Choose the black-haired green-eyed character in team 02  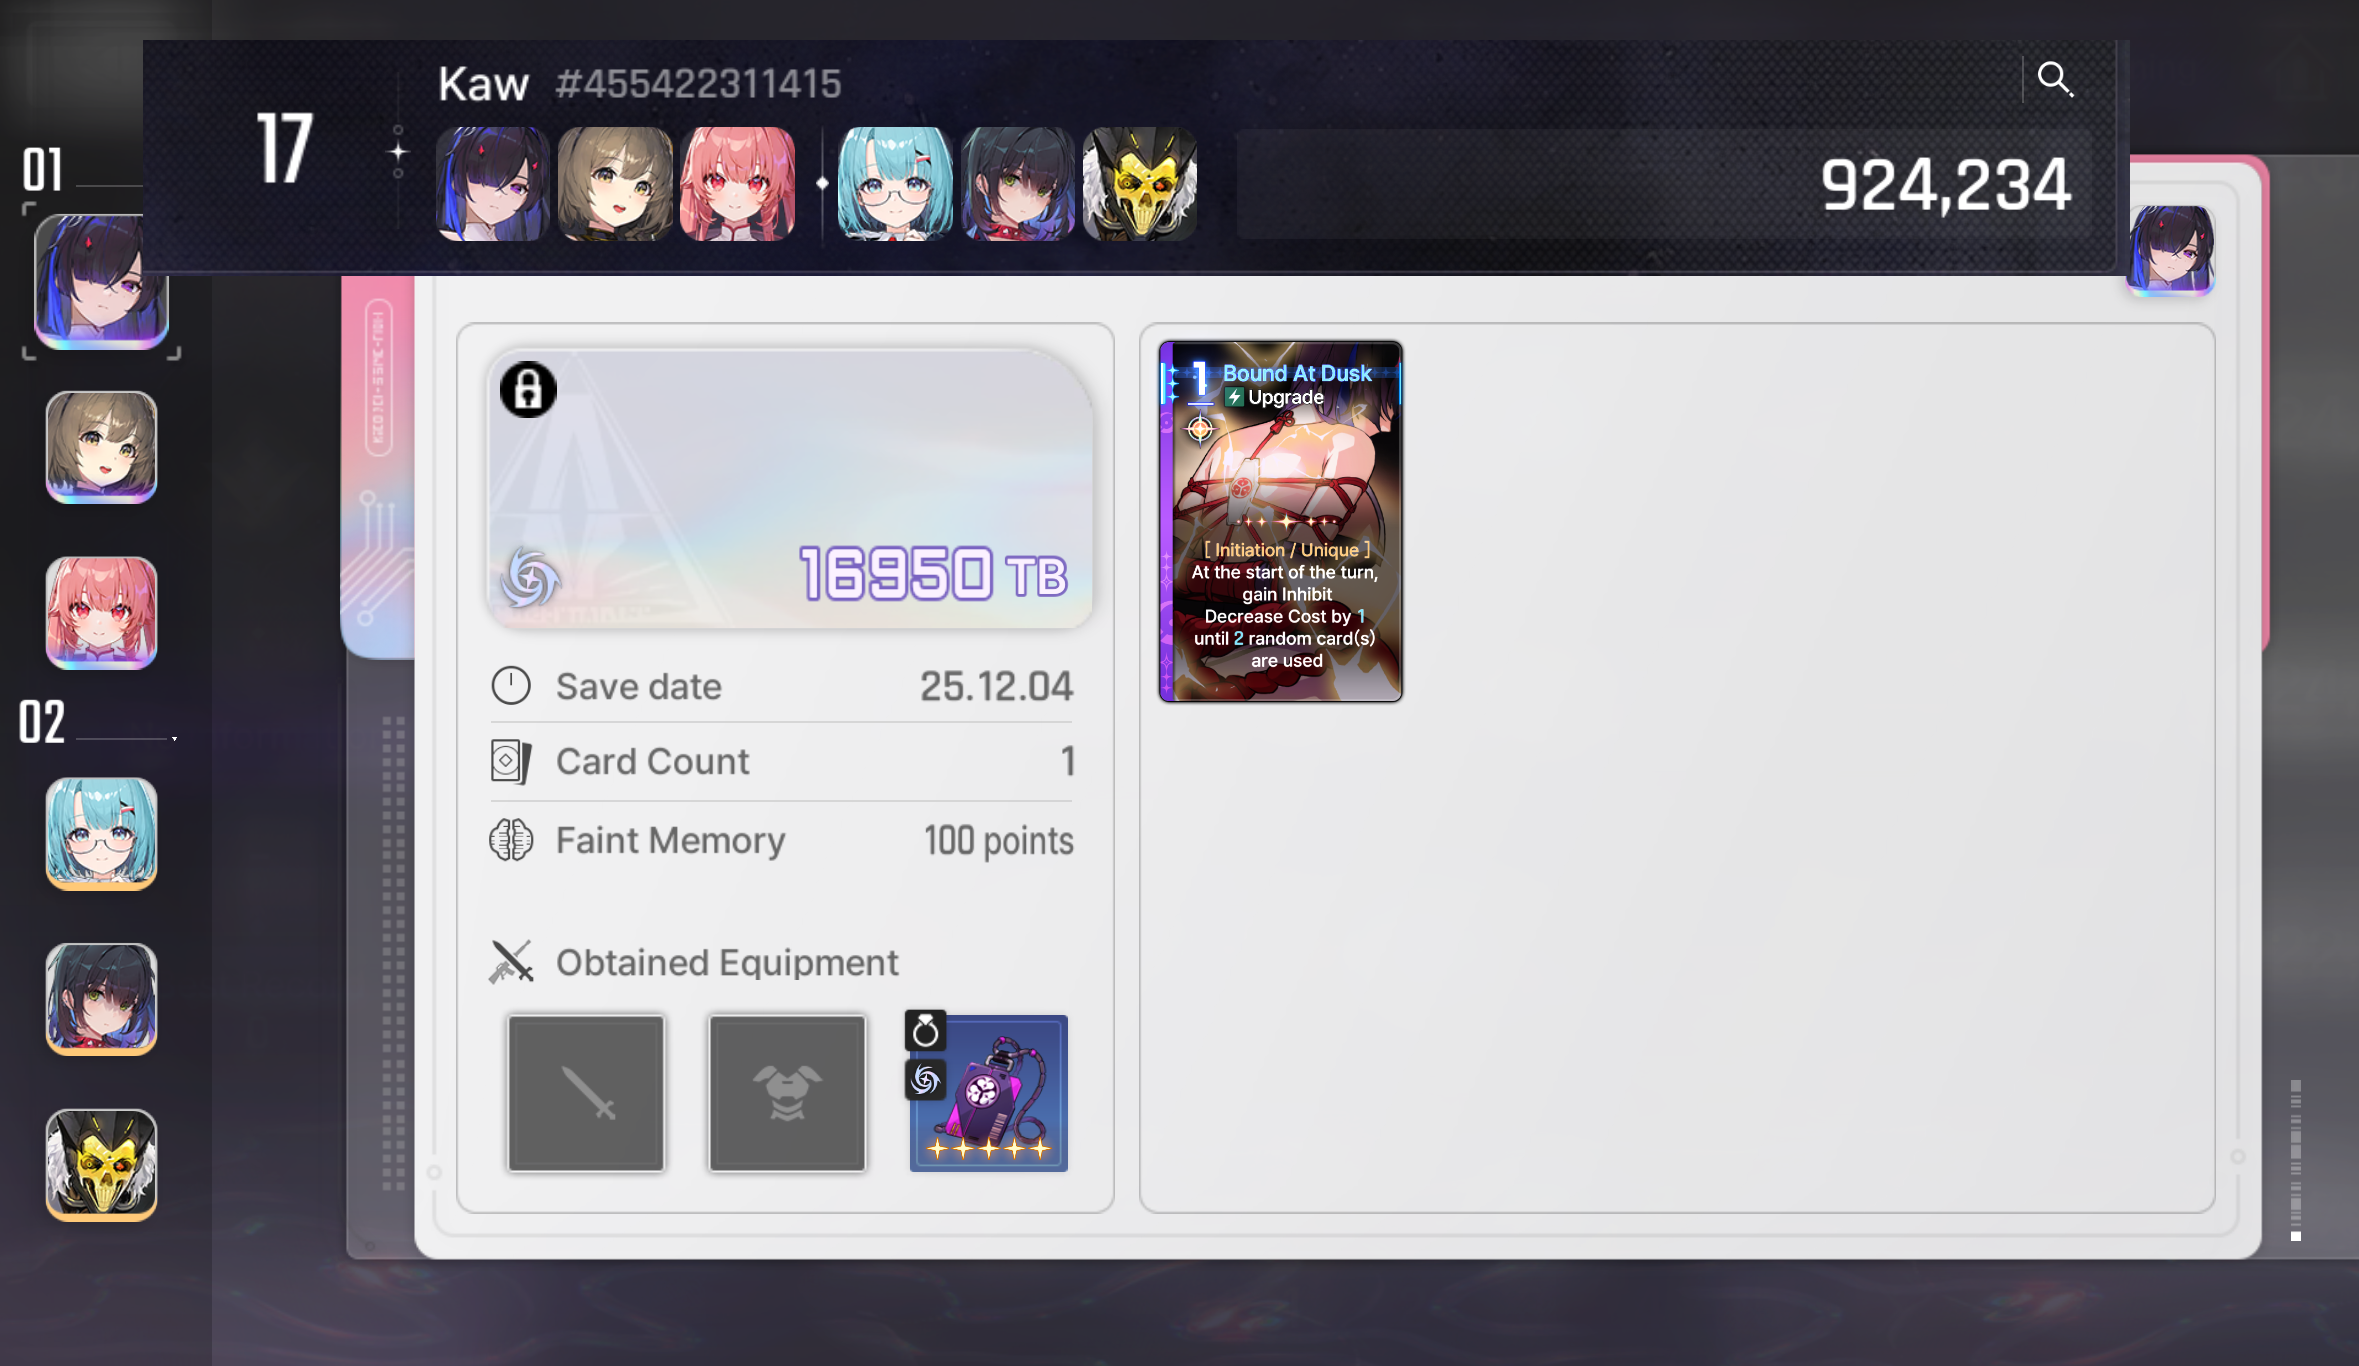(x=101, y=999)
